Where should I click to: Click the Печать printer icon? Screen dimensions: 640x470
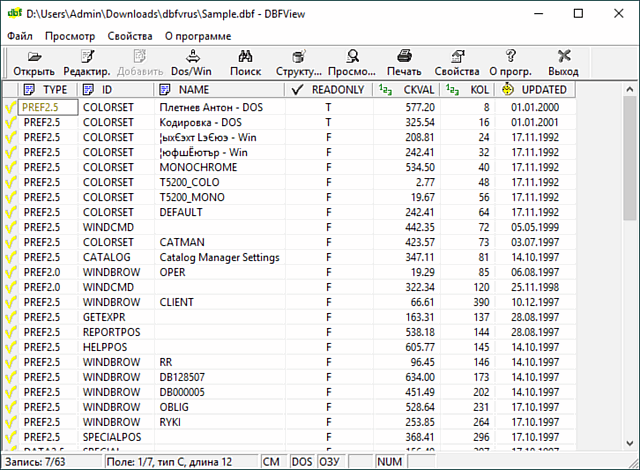pos(404,57)
